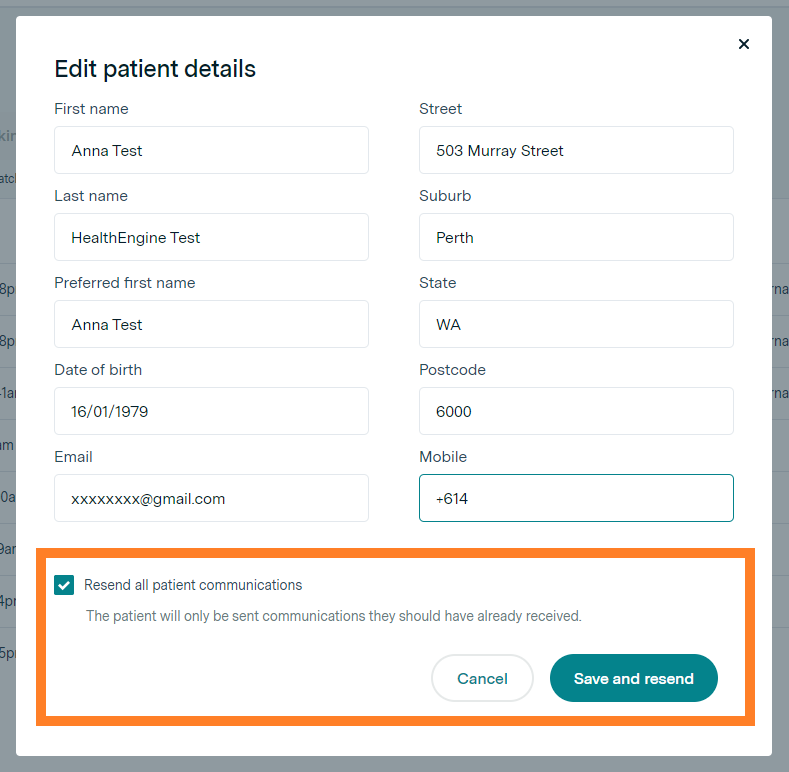Image resolution: width=789 pixels, height=772 pixels.
Task: Click the Email field label
Action: pyautogui.click(x=73, y=457)
